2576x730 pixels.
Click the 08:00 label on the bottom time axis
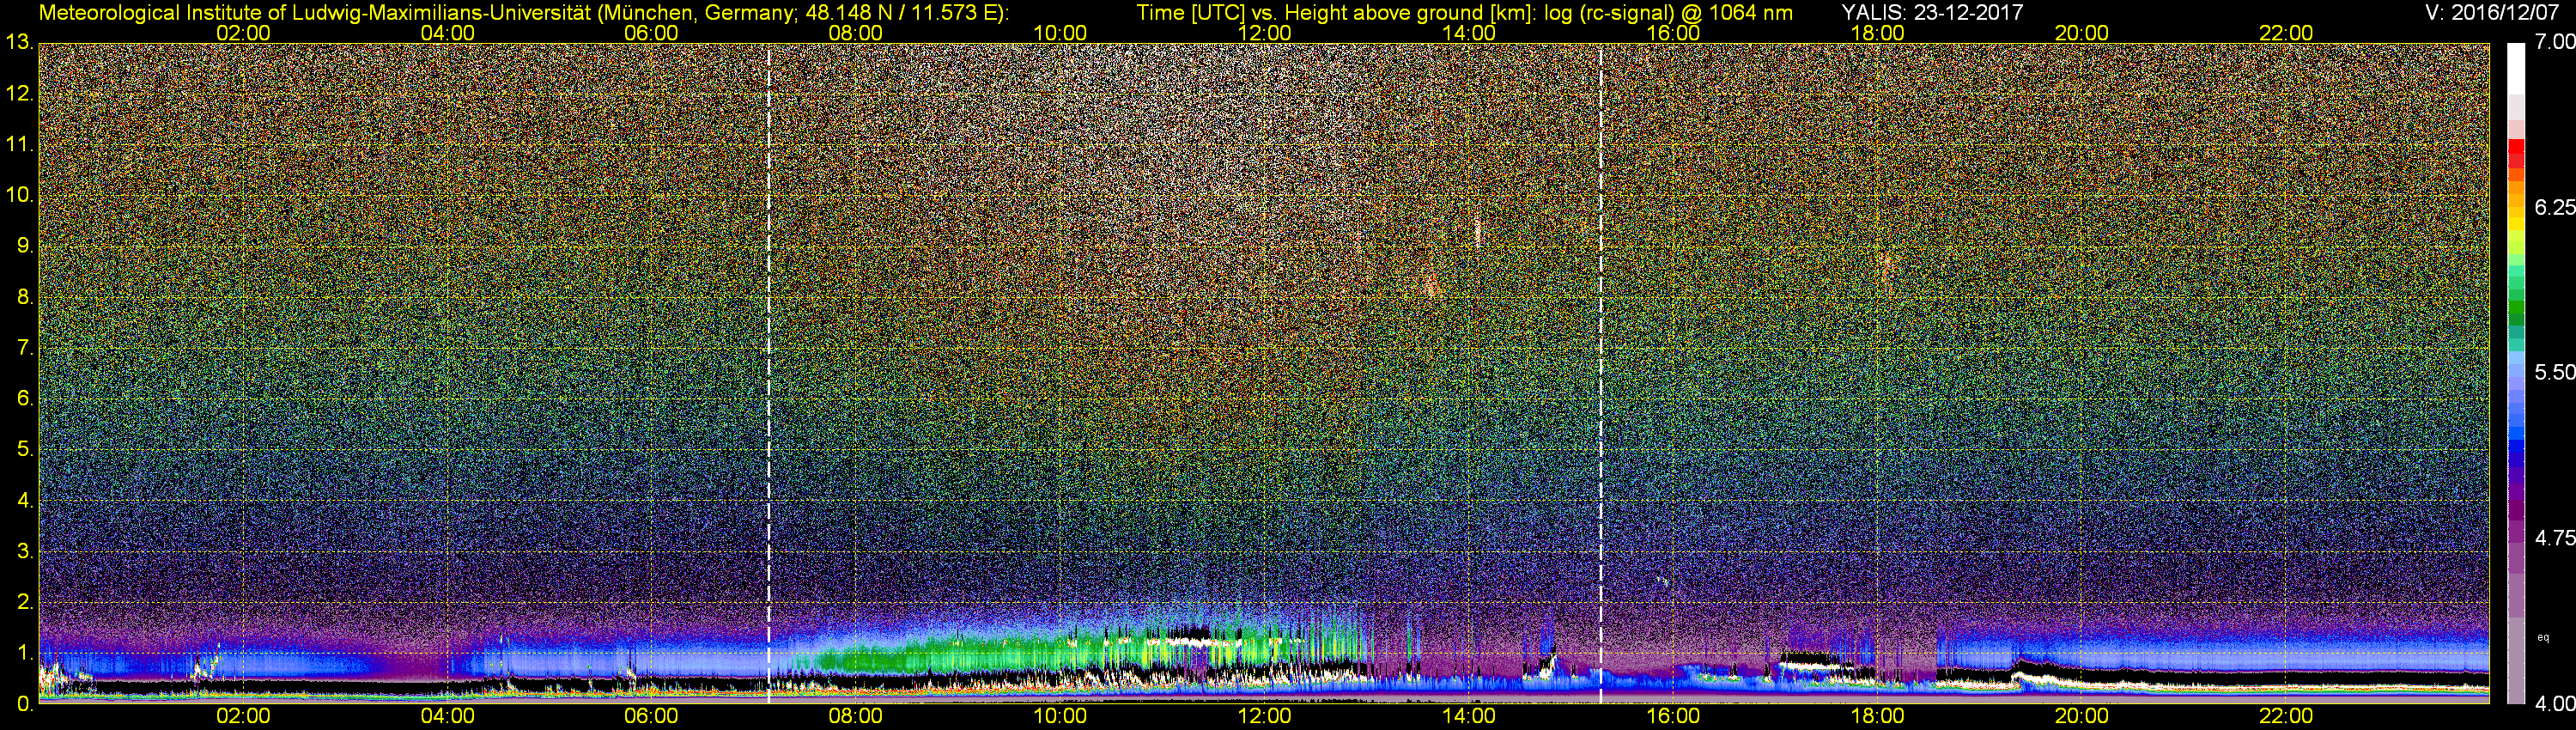856,716
